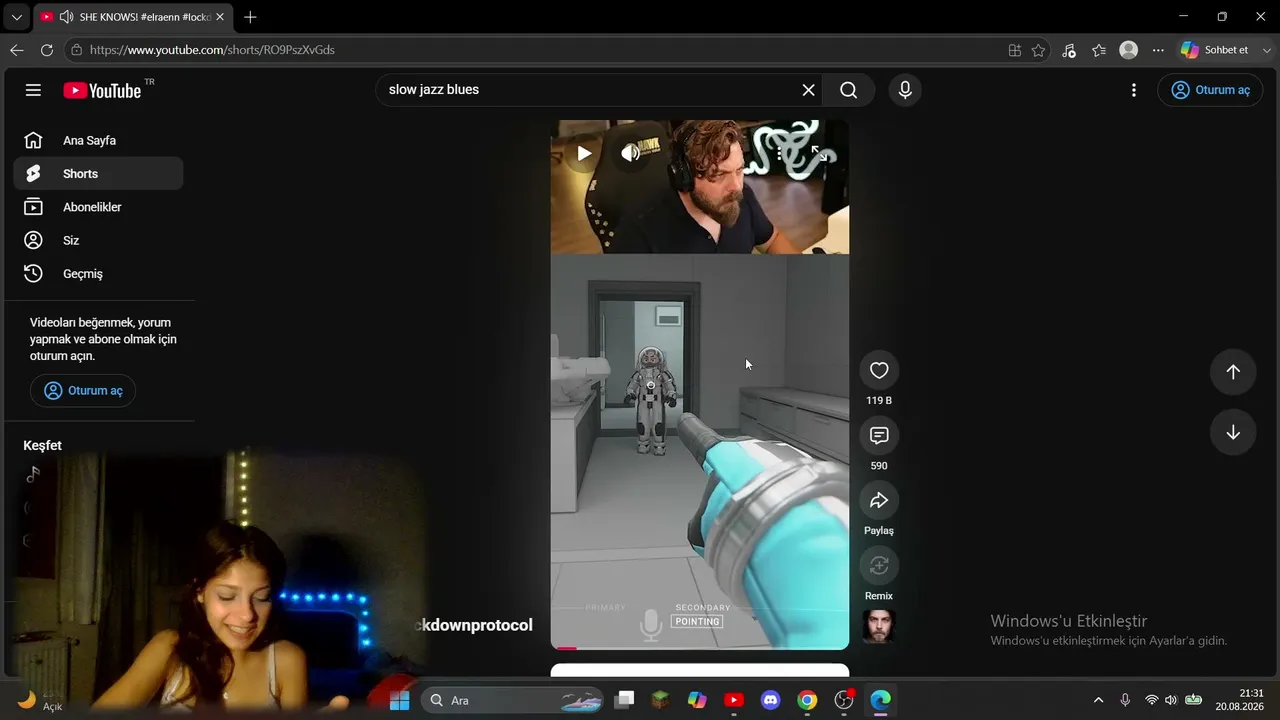Add this page to favorites with the star
Screen dimensions: 1280x720
pos(1039,50)
